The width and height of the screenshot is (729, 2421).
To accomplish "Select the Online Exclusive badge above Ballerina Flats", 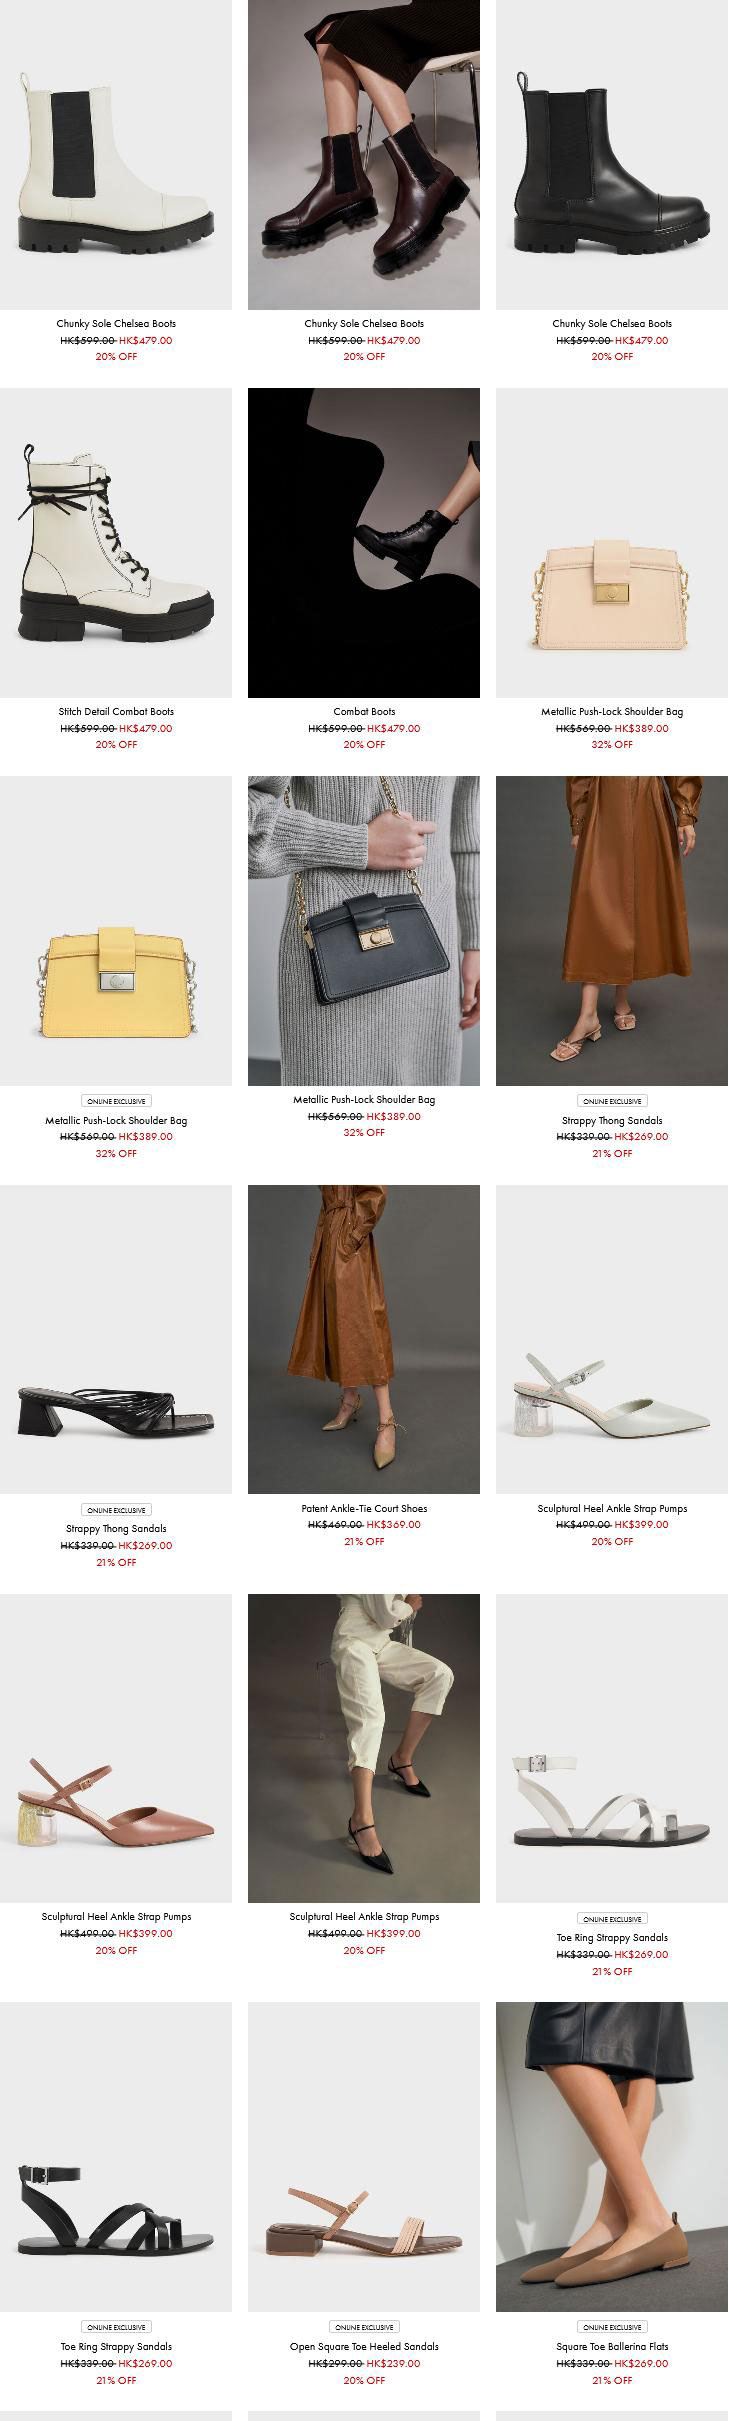I will 612,2327.
